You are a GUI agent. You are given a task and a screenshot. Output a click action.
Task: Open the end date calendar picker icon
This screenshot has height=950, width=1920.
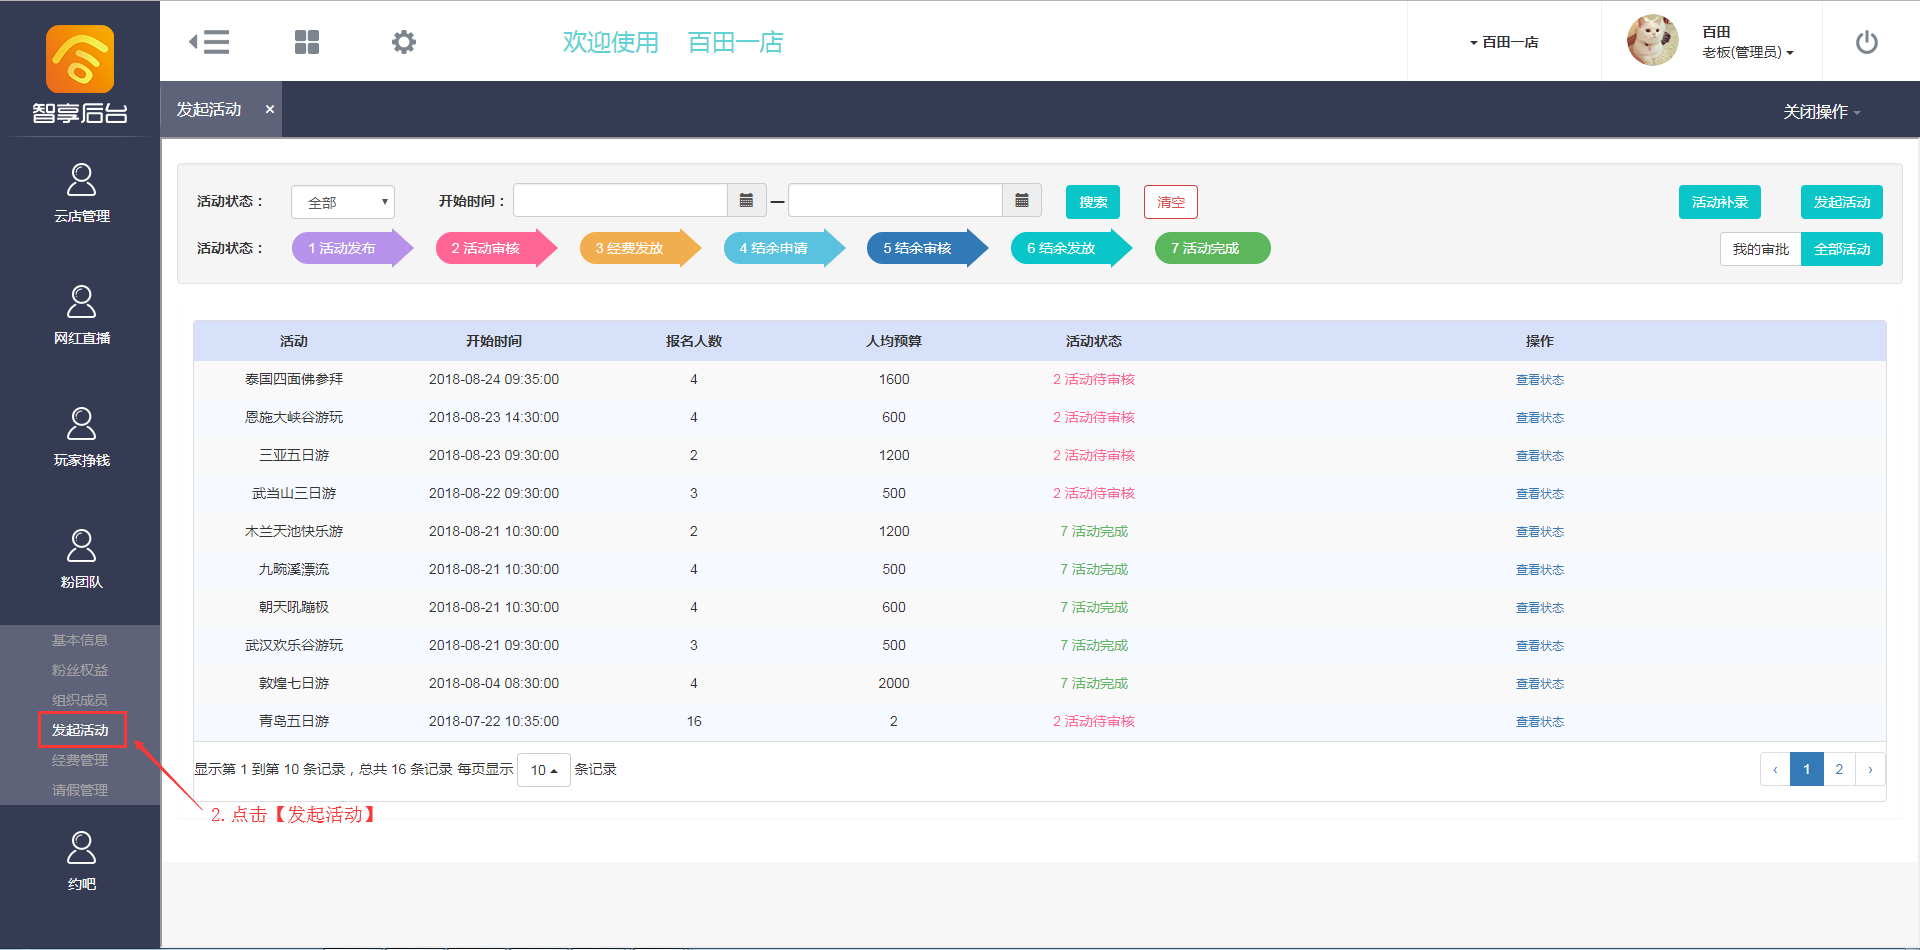tap(1021, 201)
